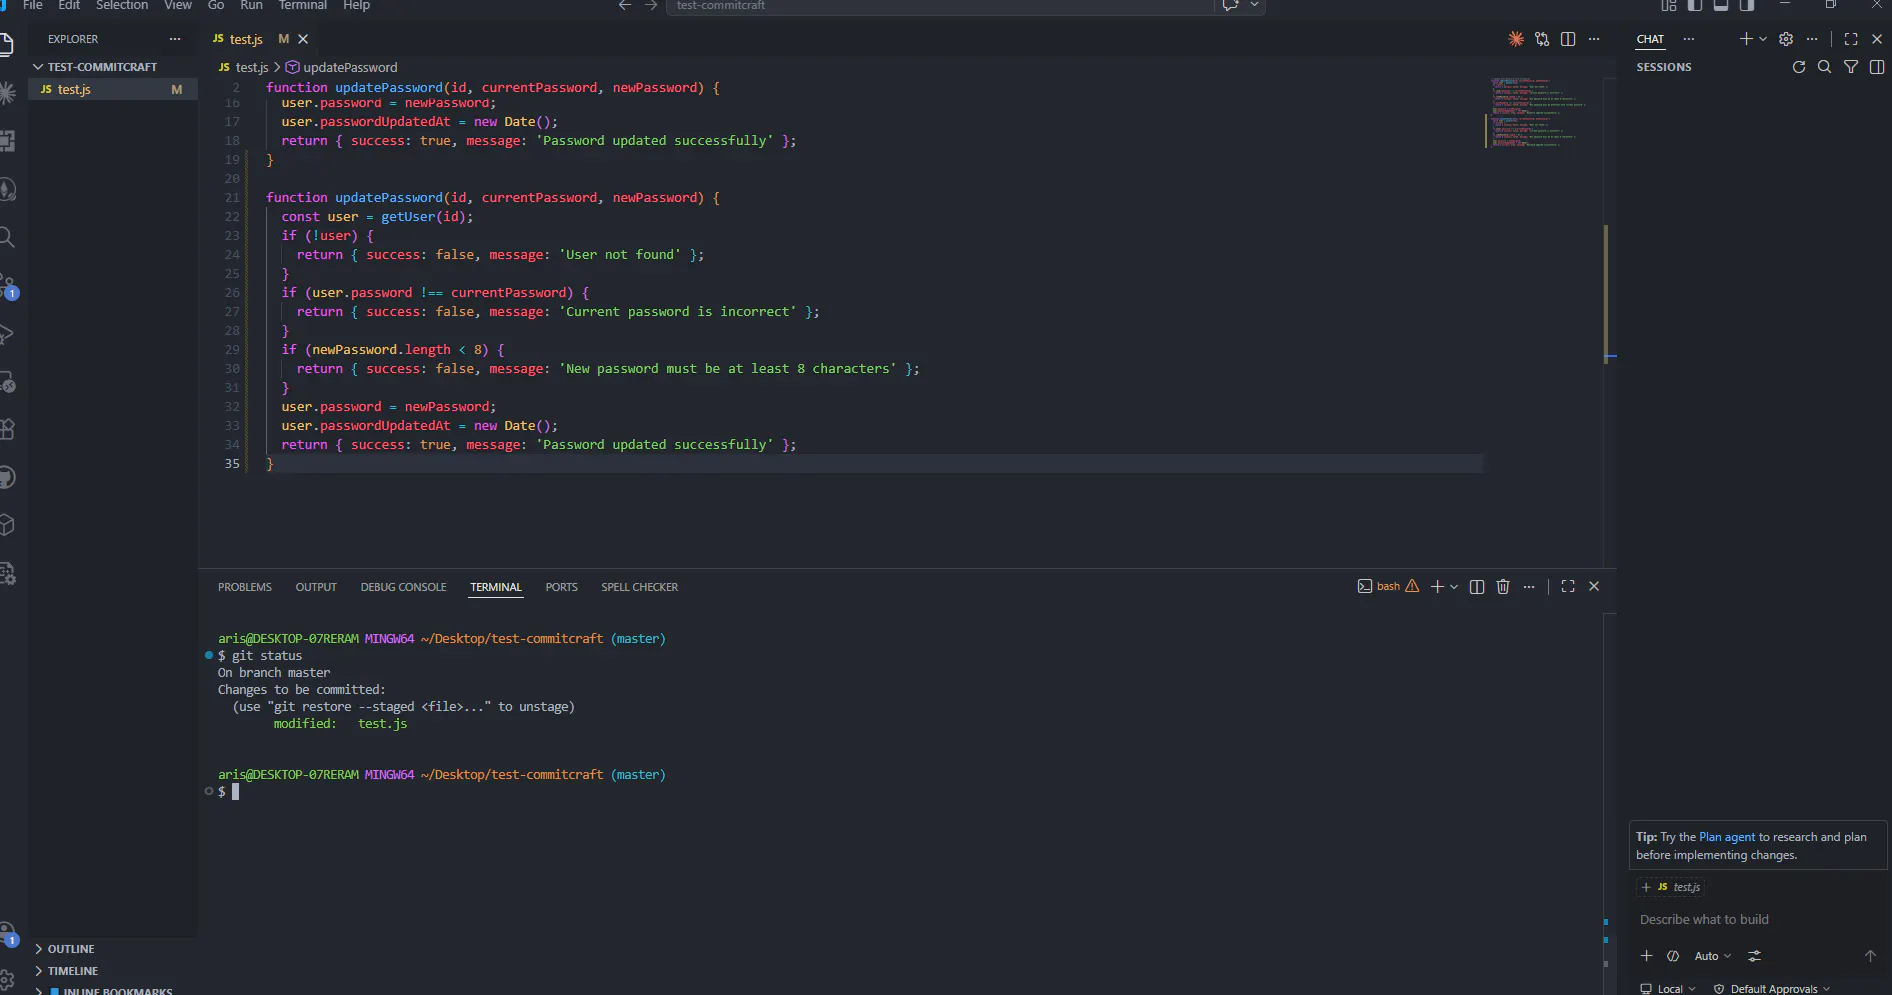Navigate back with arrow in title bar
1892x995 pixels.
pos(625,5)
